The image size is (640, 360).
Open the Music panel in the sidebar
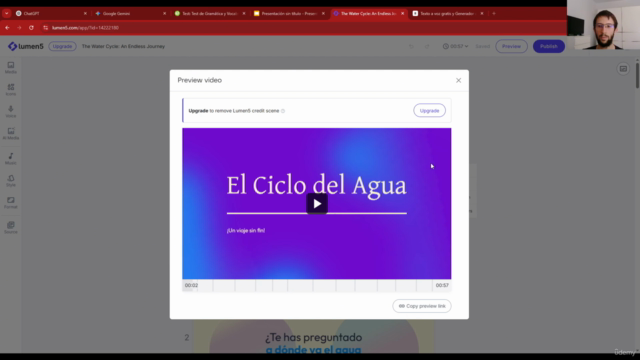[x=11, y=159]
